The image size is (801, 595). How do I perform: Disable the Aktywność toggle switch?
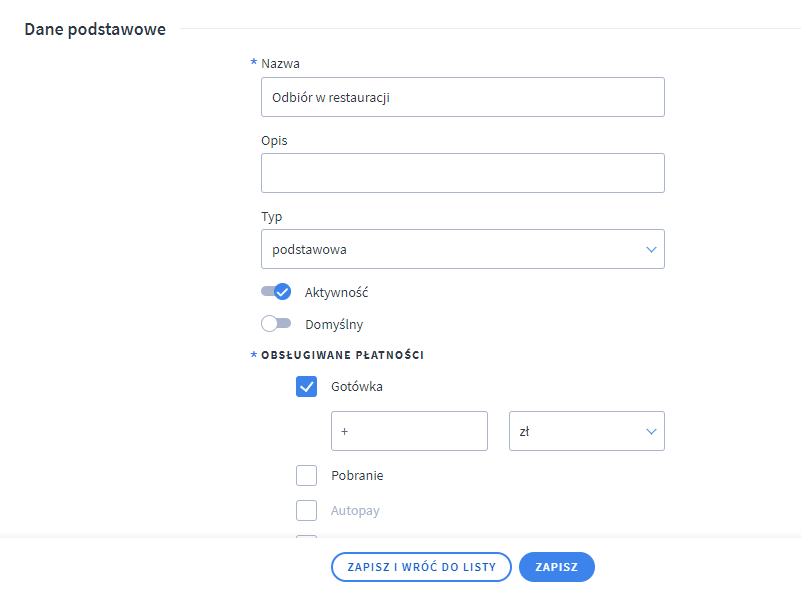276,292
